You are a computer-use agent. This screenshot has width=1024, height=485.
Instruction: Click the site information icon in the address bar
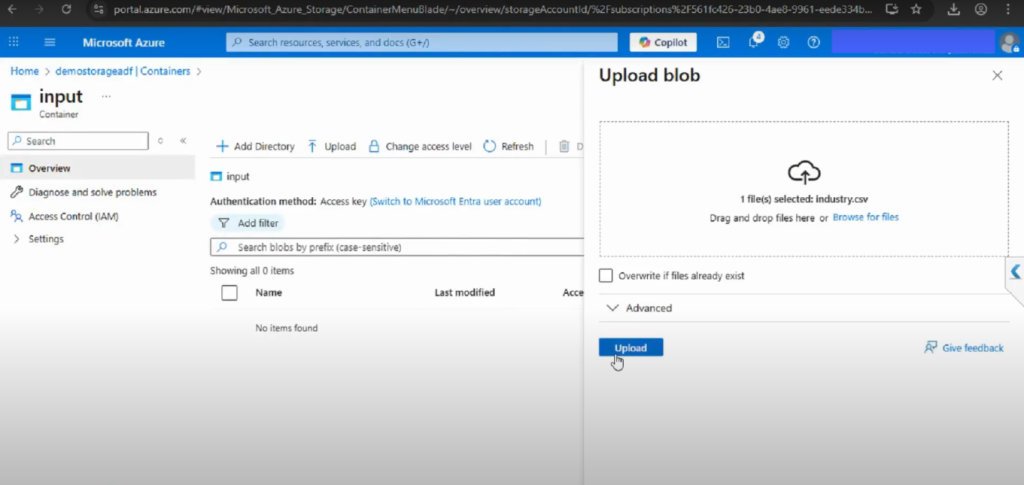(x=98, y=9)
